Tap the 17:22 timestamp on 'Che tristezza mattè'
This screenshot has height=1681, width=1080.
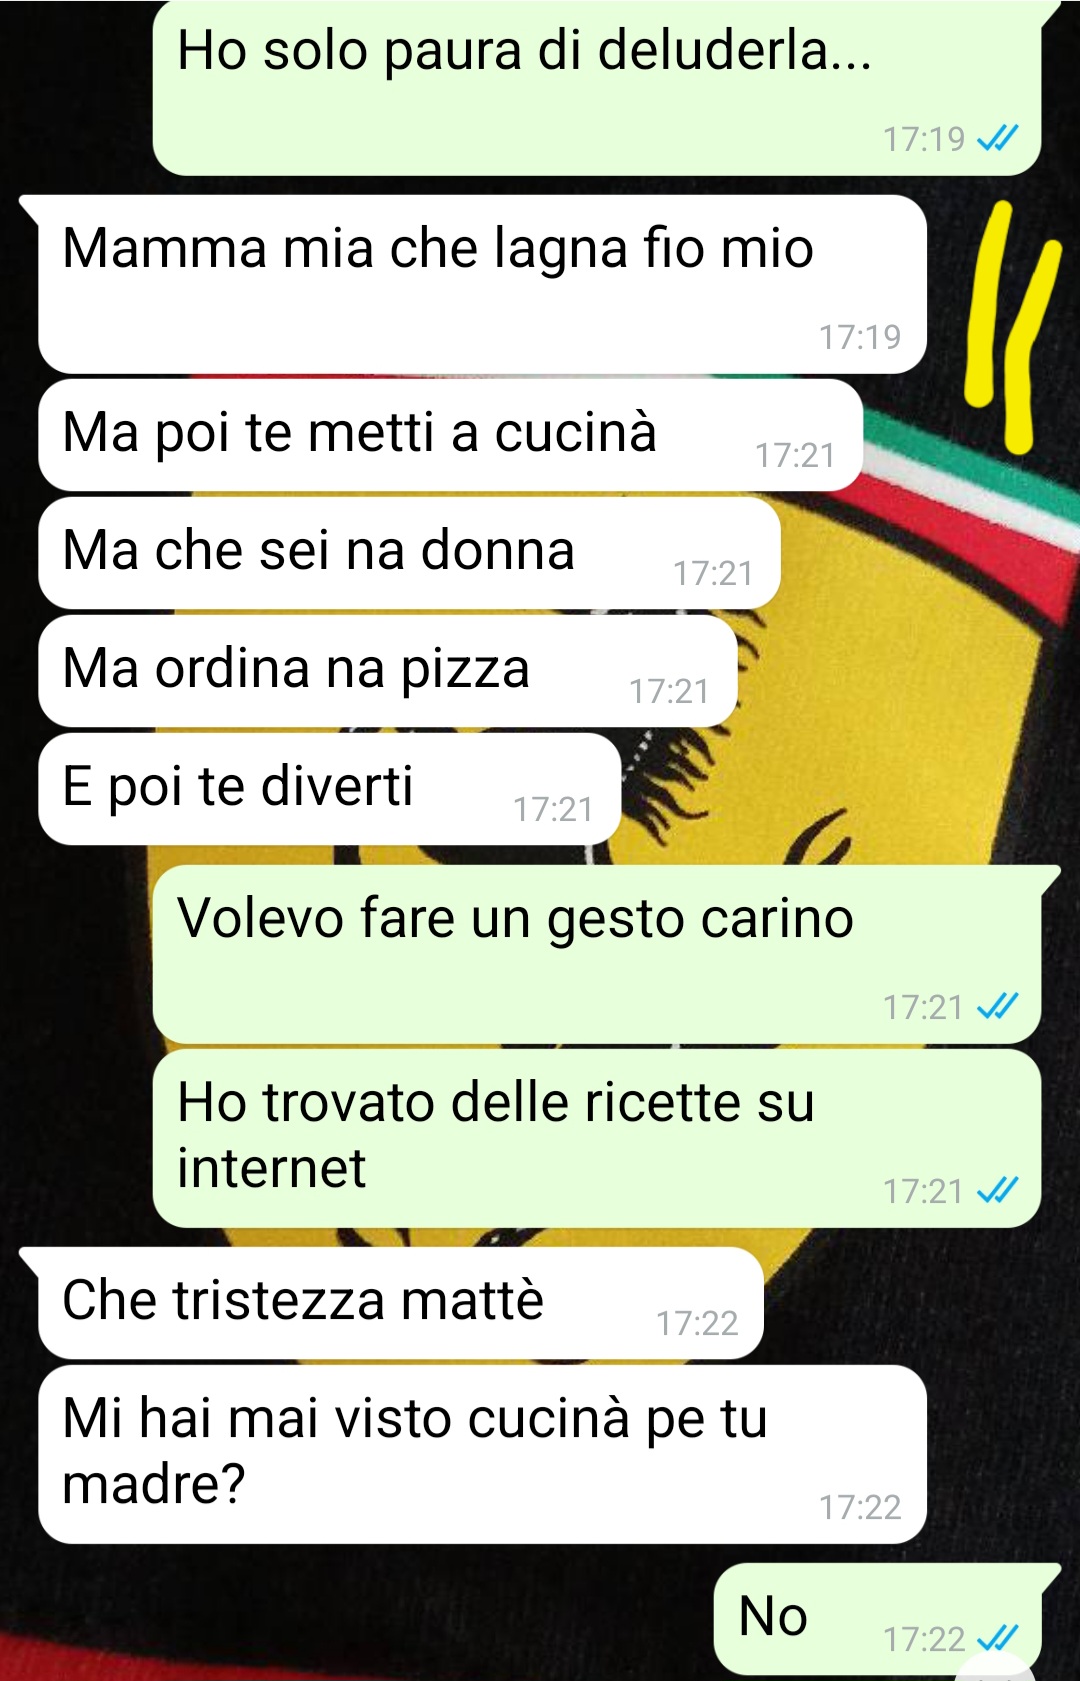(697, 1323)
